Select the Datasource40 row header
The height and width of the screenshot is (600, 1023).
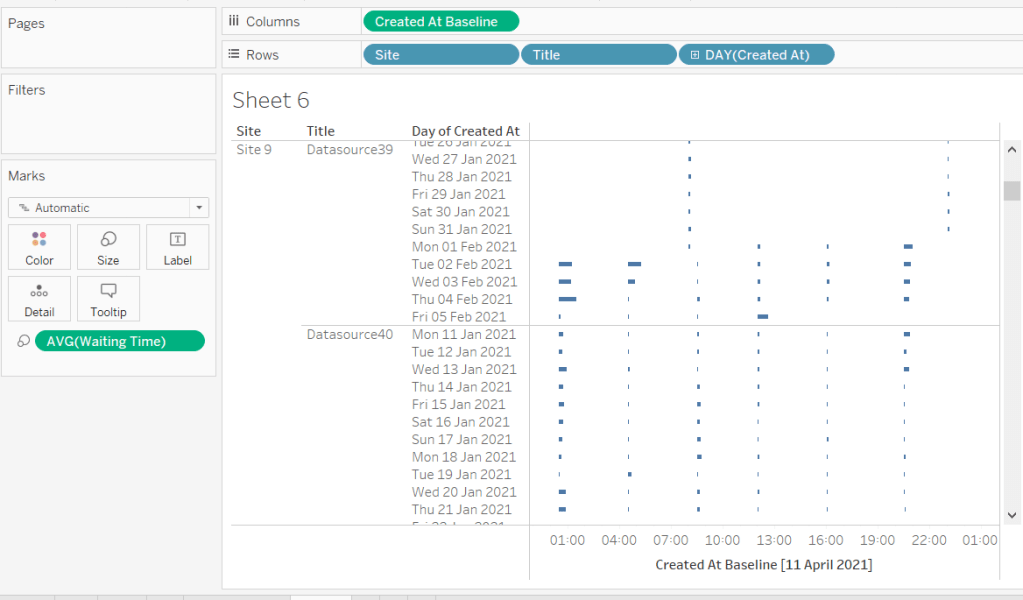point(349,334)
